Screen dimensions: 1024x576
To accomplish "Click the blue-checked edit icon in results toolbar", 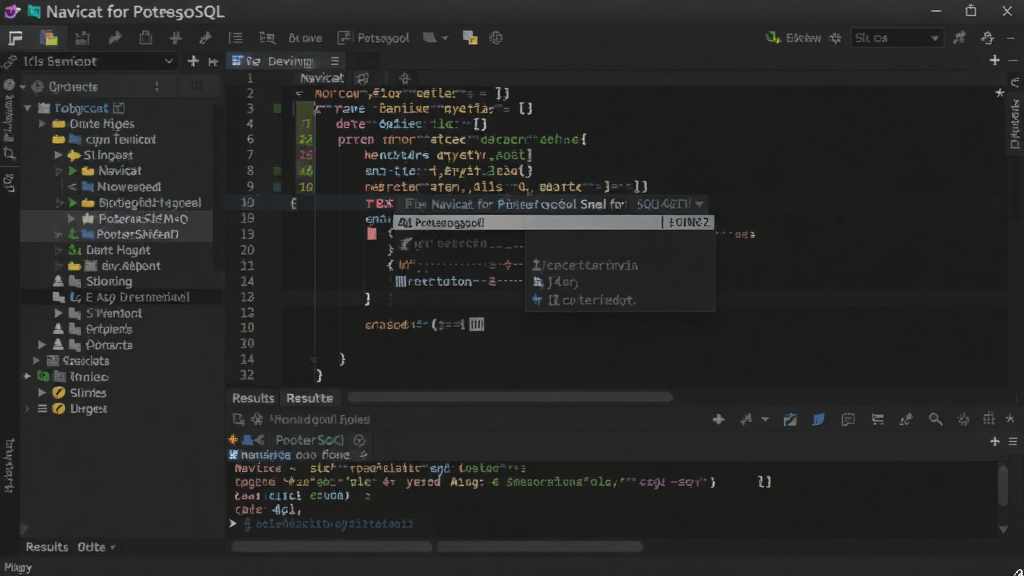I will (790, 419).
